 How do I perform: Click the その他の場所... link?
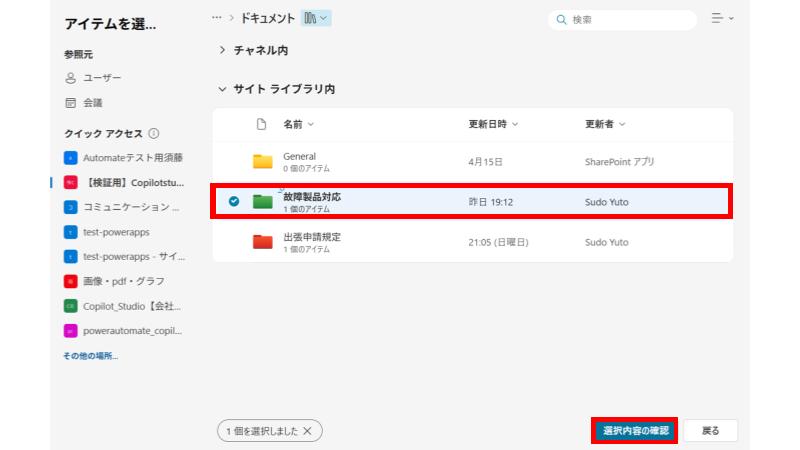tap(90, 356)
